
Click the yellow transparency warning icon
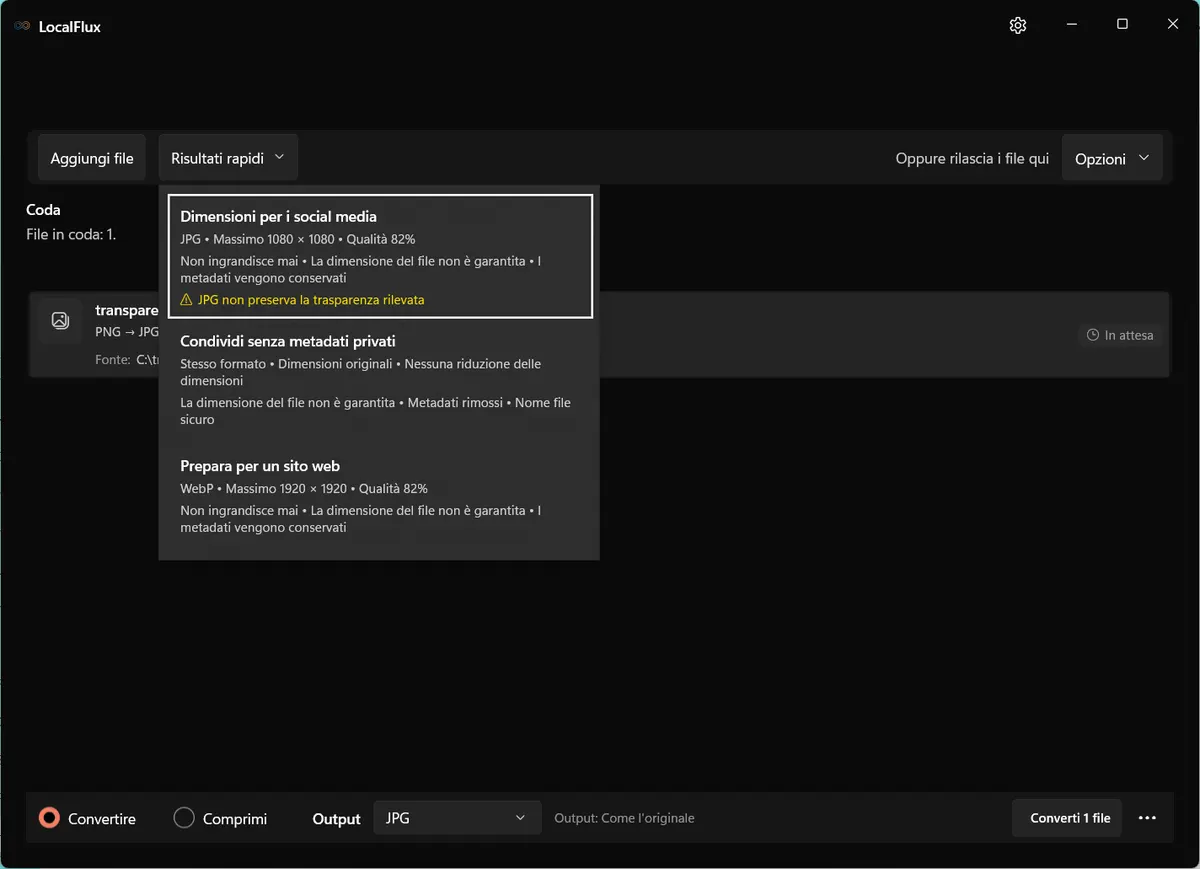click(x=186, y=300)
